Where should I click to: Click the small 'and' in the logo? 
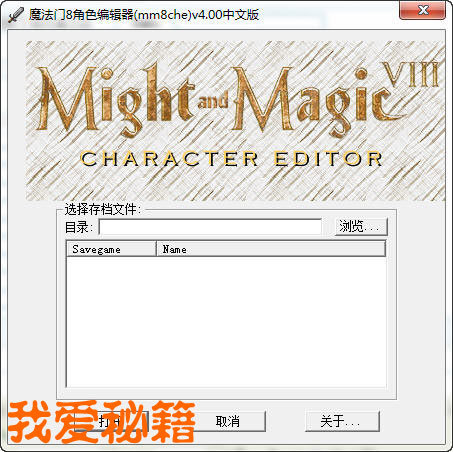click(x=213, y=100)
